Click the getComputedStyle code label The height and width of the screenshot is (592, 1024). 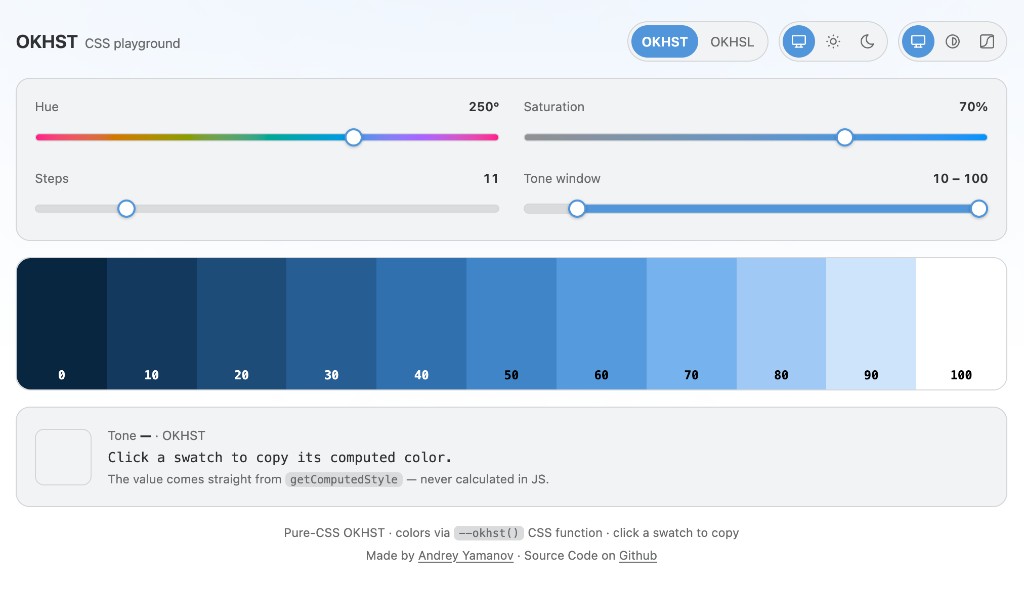[x=344, y=480]
